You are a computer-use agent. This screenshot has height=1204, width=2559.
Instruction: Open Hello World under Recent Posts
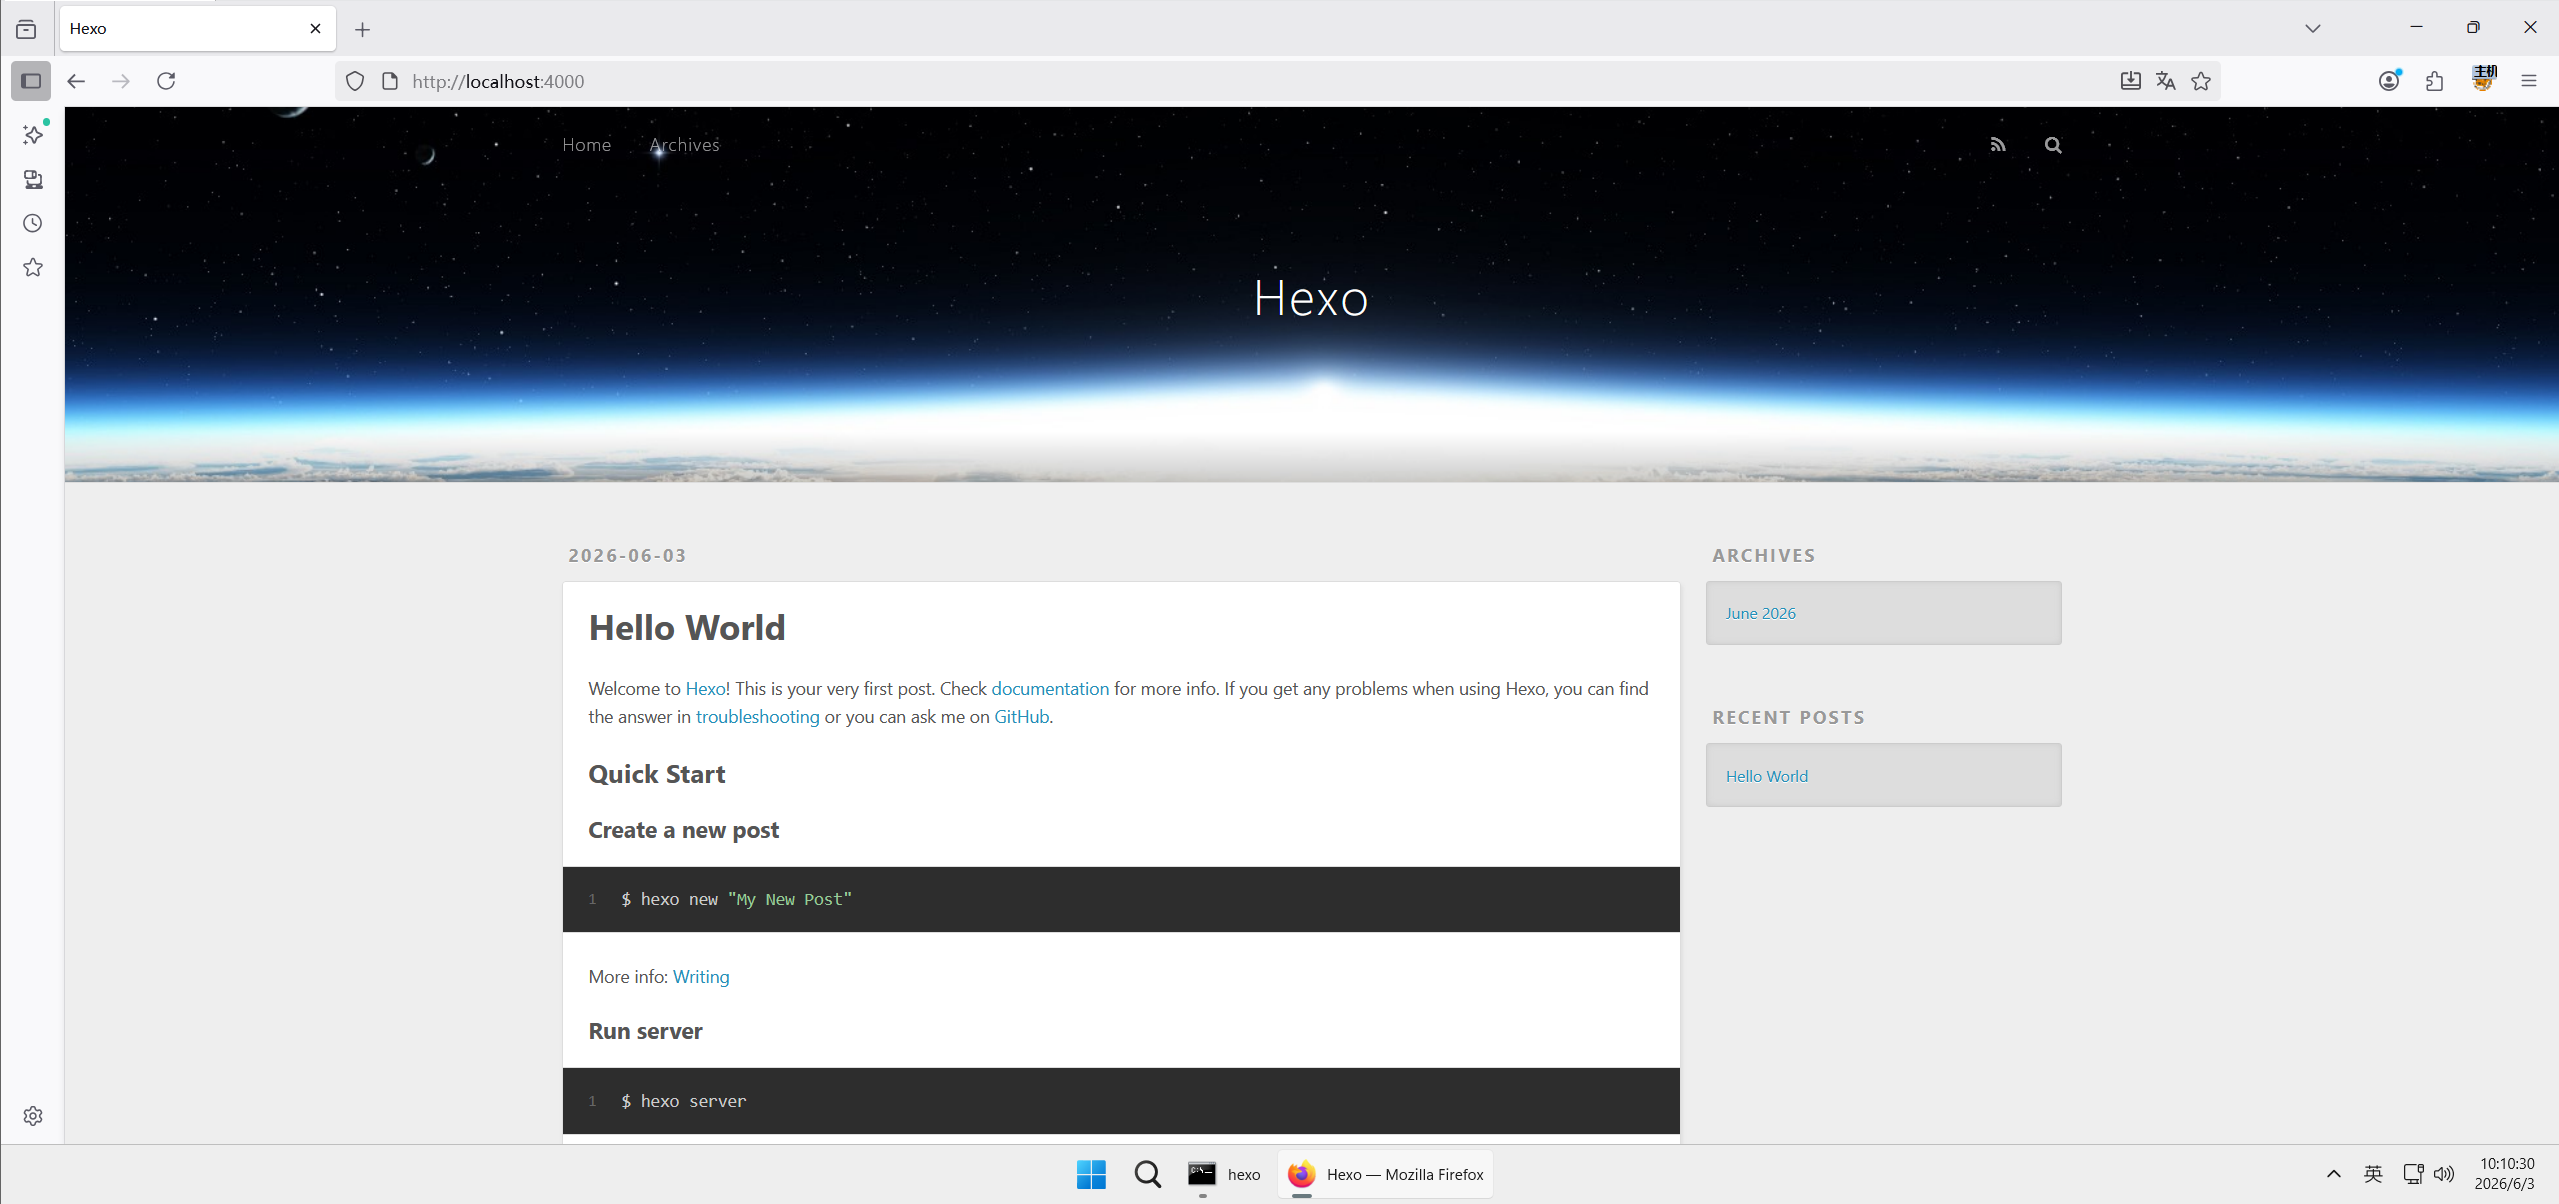point(1766,776)
